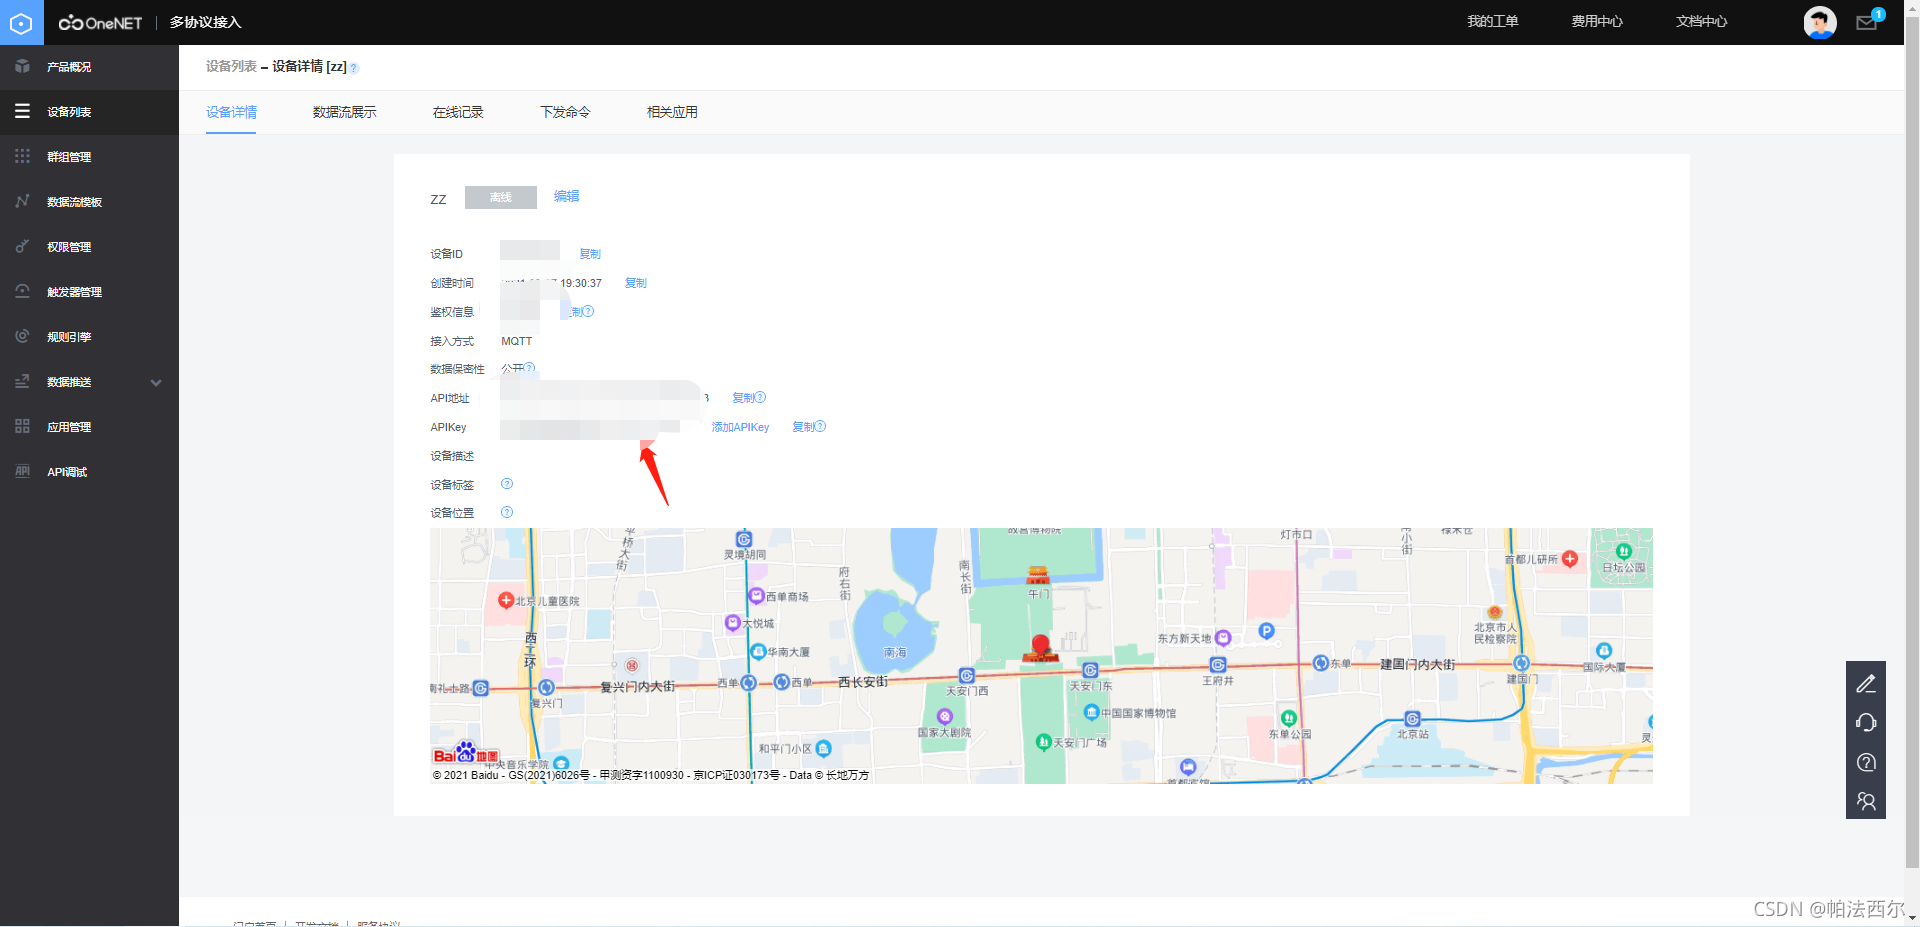Click the help icon next to 鉴权信息 copy
The width and height of the screenshot is (1920, 927).
pos(588,311)
